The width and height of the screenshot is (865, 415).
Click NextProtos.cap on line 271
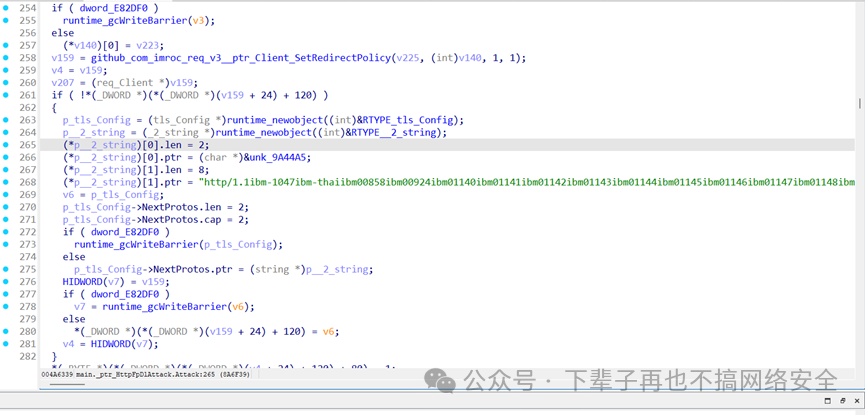click(192, 220)
